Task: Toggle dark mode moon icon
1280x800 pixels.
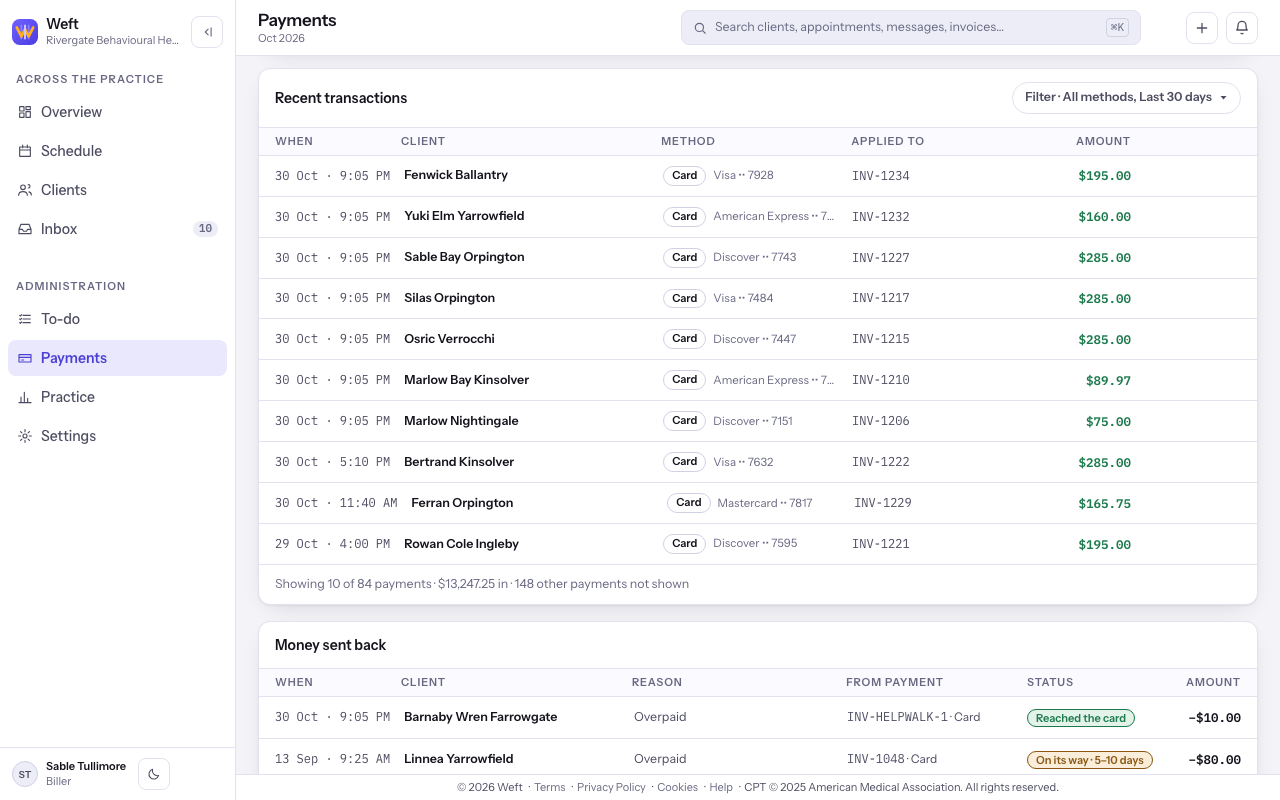Action: coord(154,774)
